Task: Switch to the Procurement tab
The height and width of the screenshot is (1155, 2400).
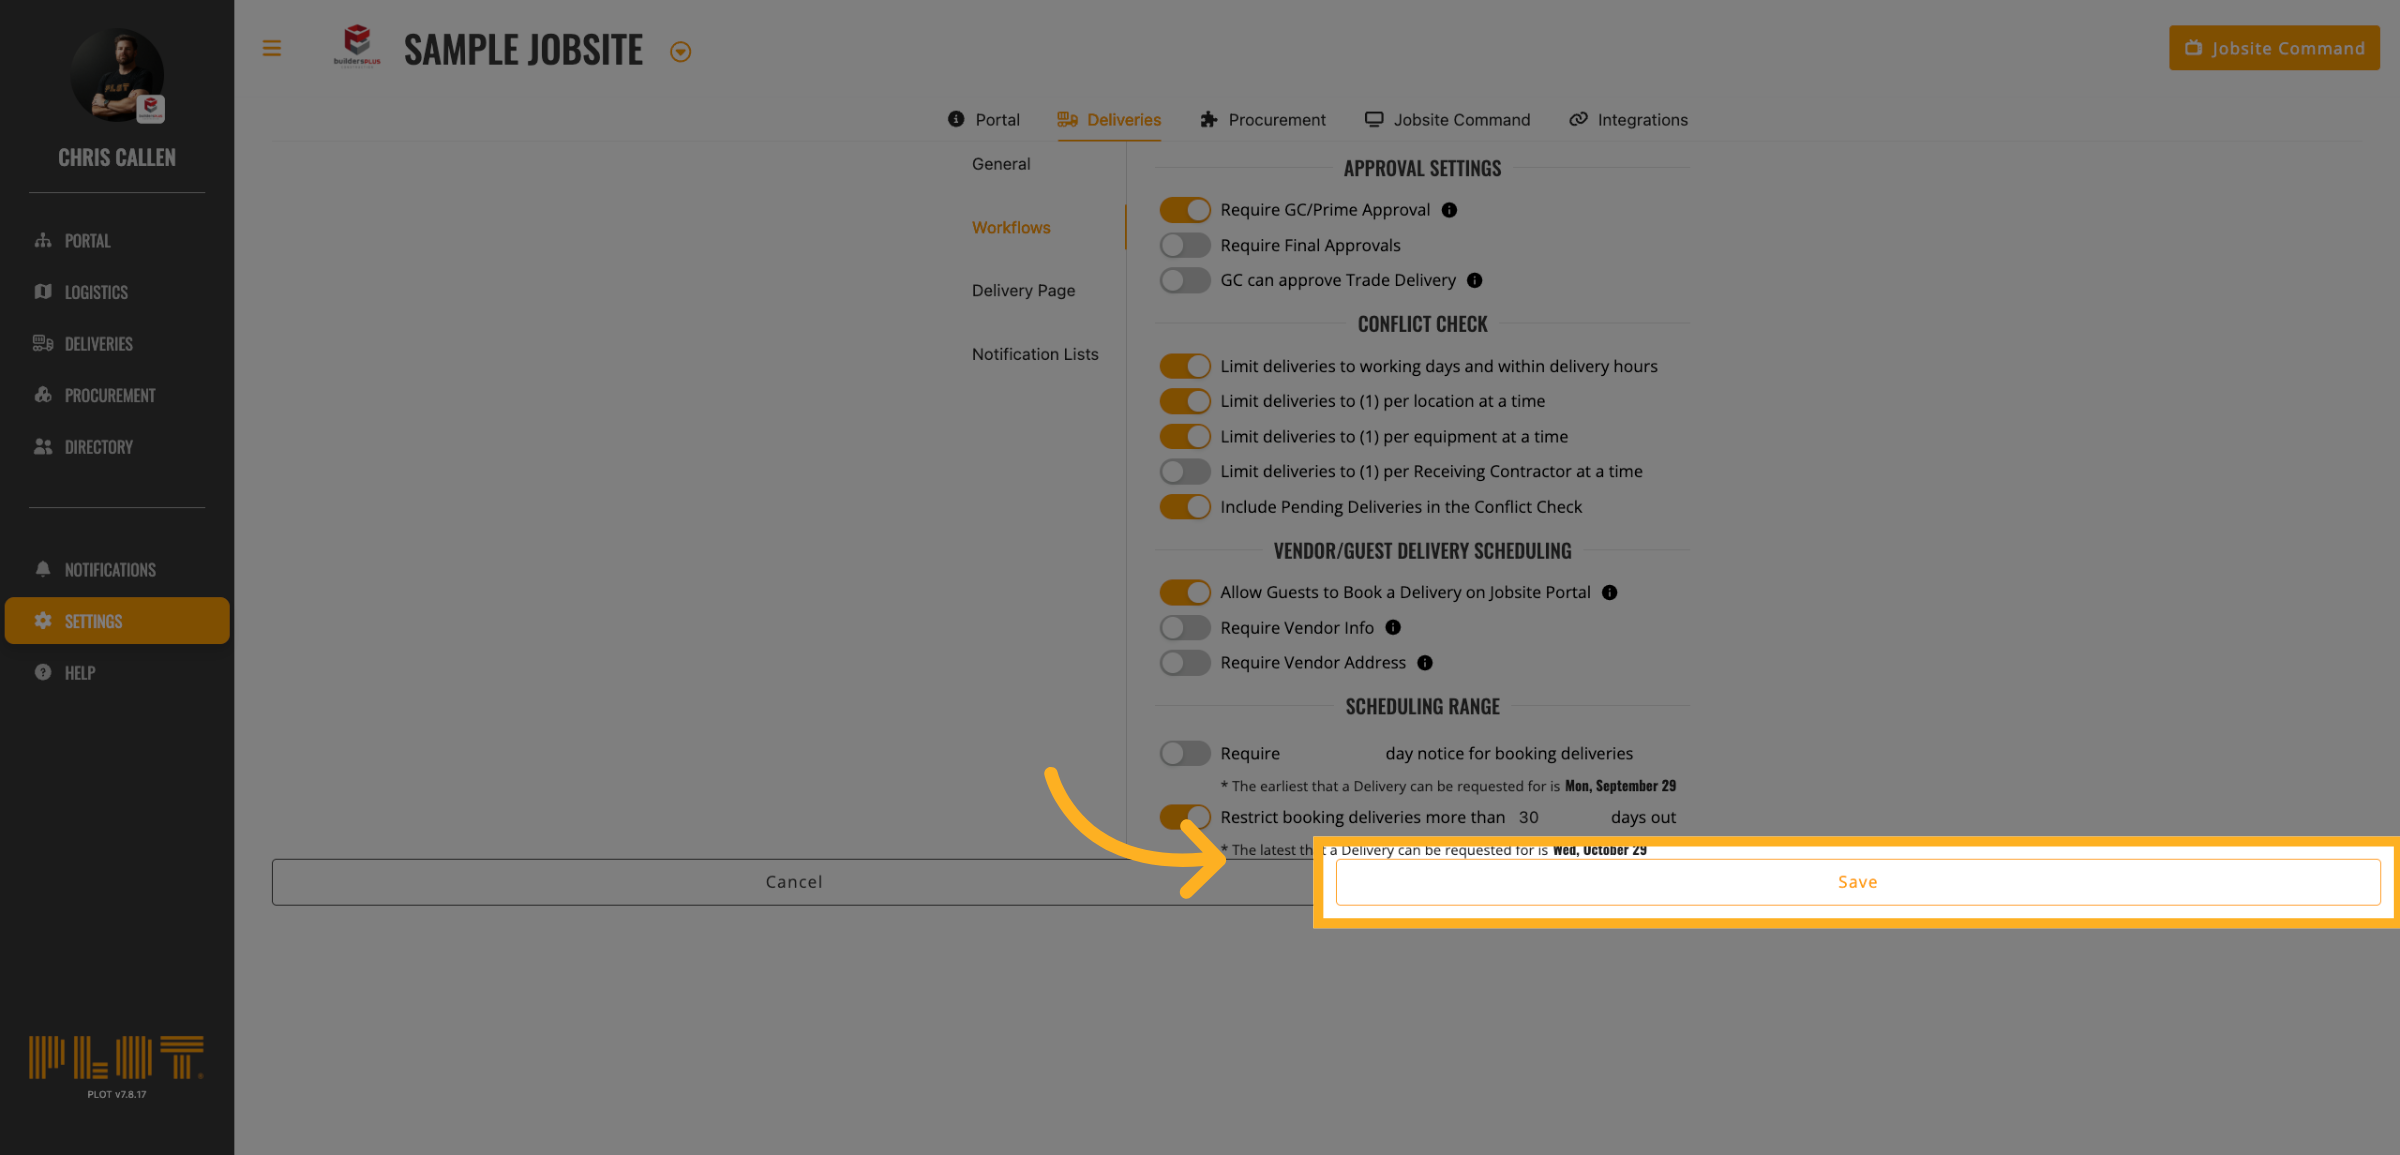Action: (1262, 120)
